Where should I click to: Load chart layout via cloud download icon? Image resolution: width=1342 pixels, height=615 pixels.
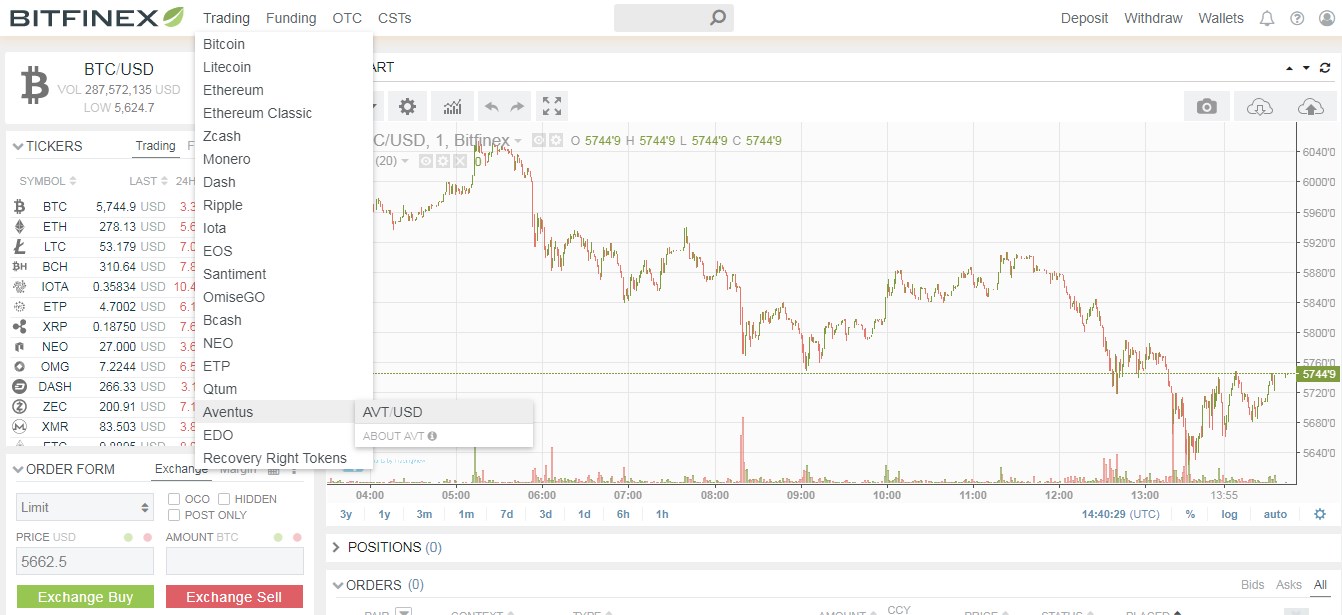1259,105
